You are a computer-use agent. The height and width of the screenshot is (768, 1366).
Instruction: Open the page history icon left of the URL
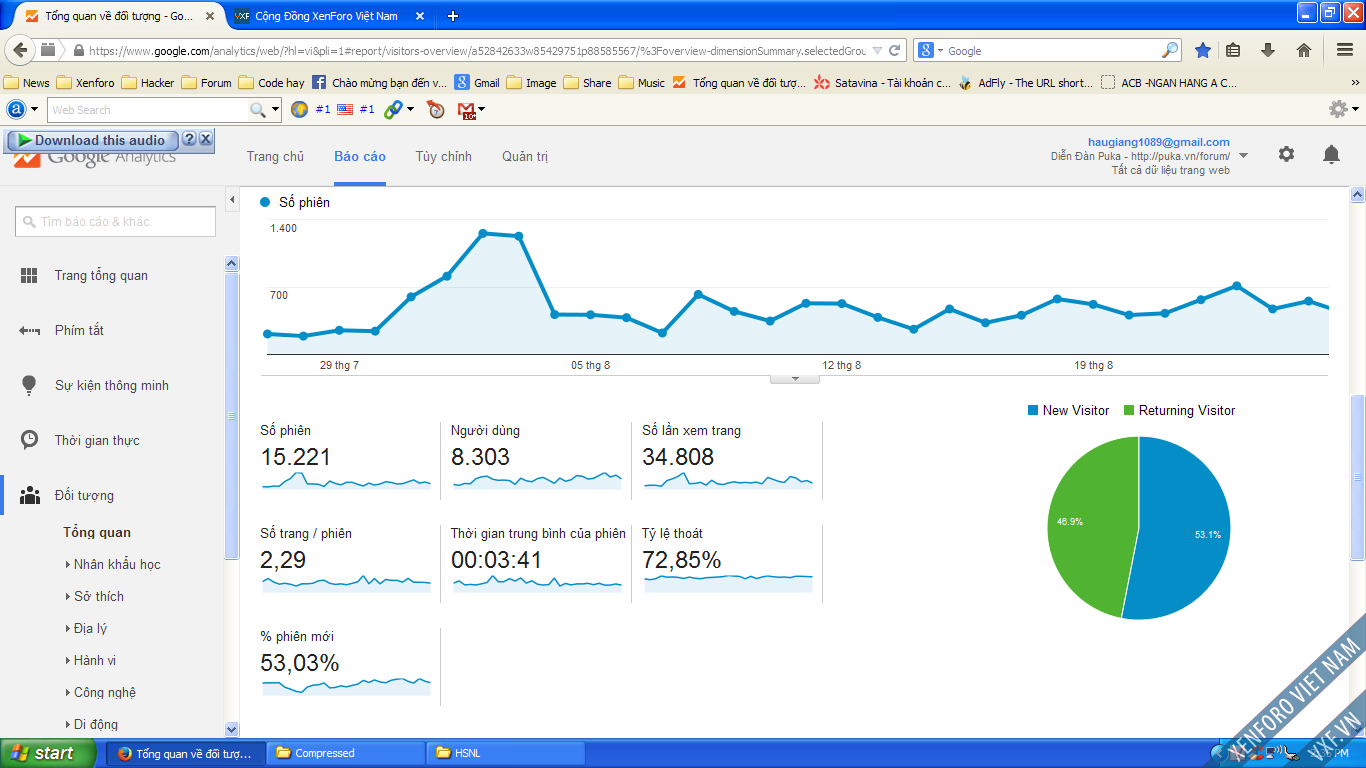[48, 50]
